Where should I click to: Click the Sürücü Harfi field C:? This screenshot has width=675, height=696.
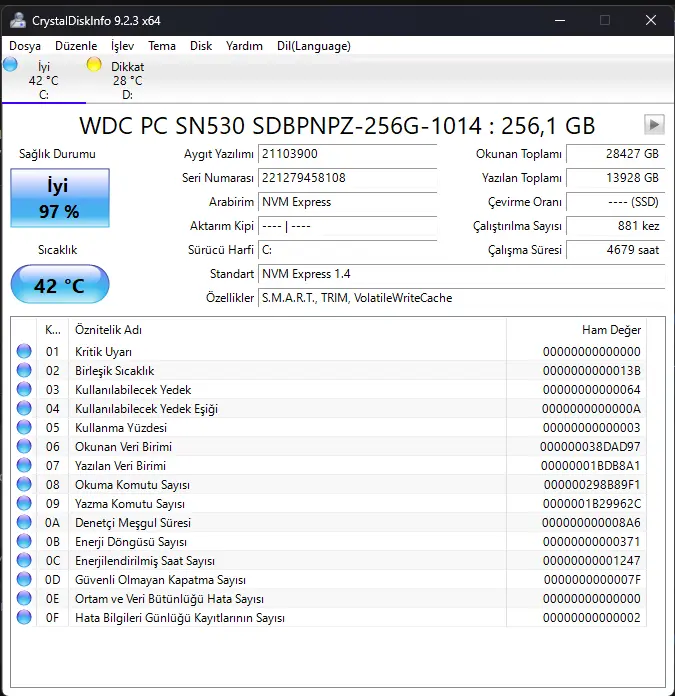347,250
